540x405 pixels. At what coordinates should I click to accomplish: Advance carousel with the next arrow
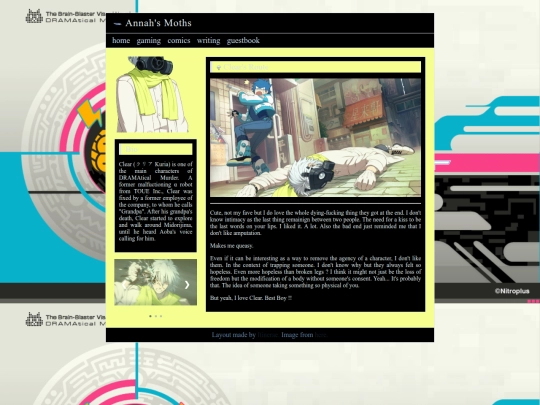[187, 284]
